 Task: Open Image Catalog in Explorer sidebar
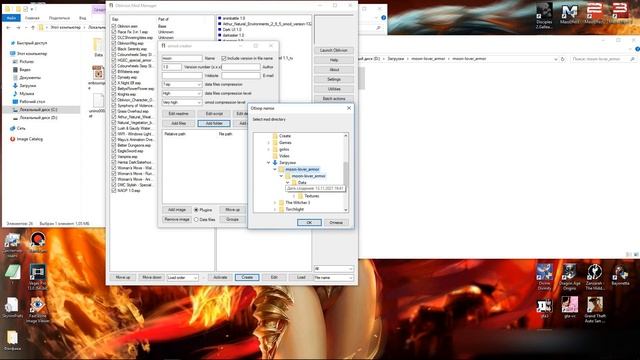[x=29, y=139]
